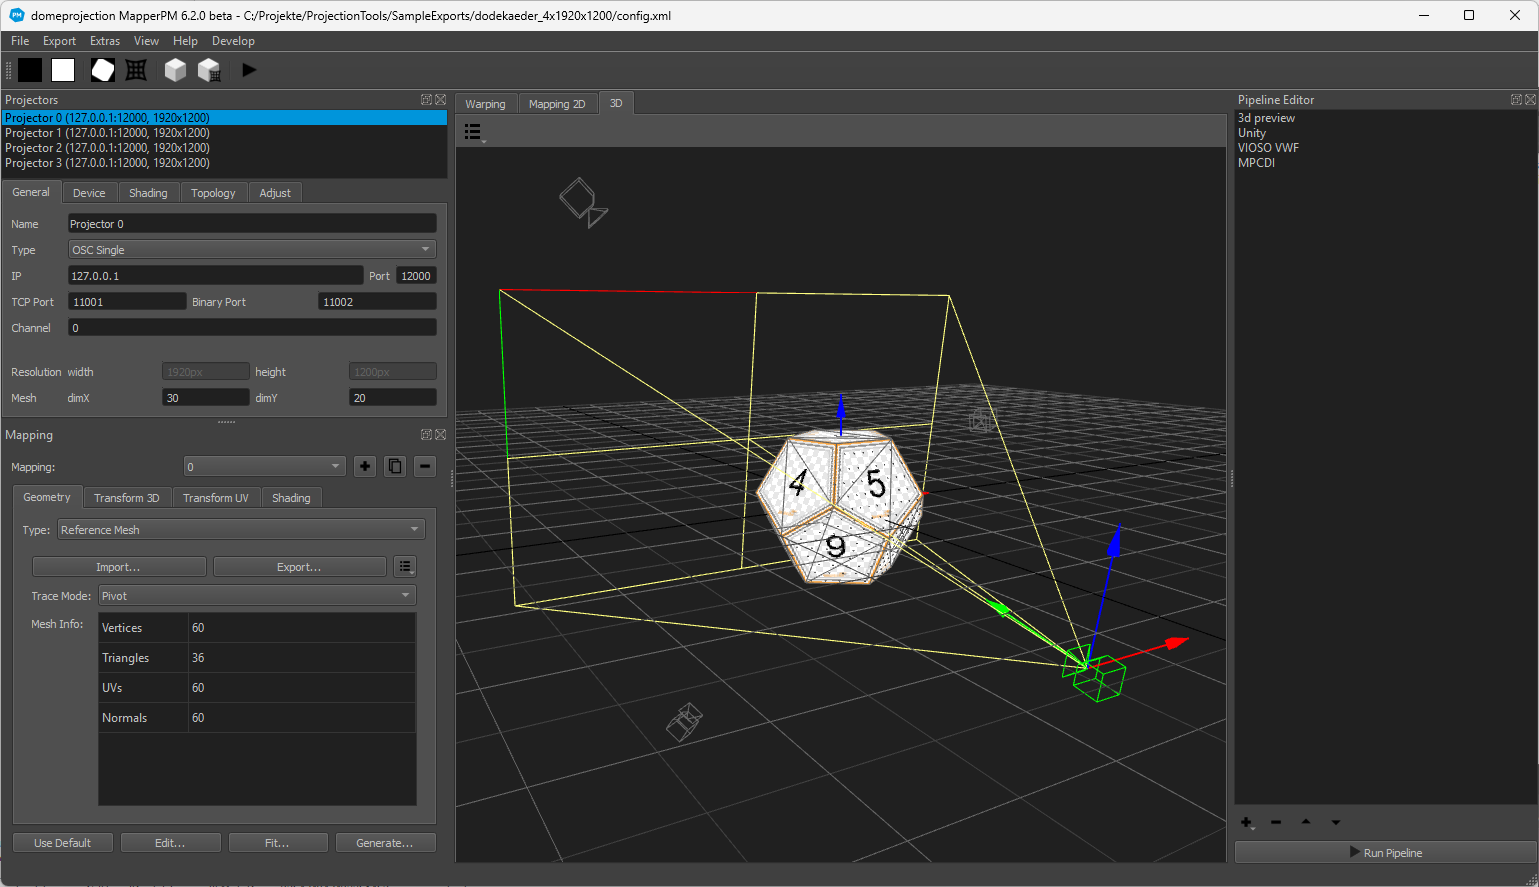1539x887 pixels.
Task: Add a new mapping with plus icon
Action: (365, 466)
